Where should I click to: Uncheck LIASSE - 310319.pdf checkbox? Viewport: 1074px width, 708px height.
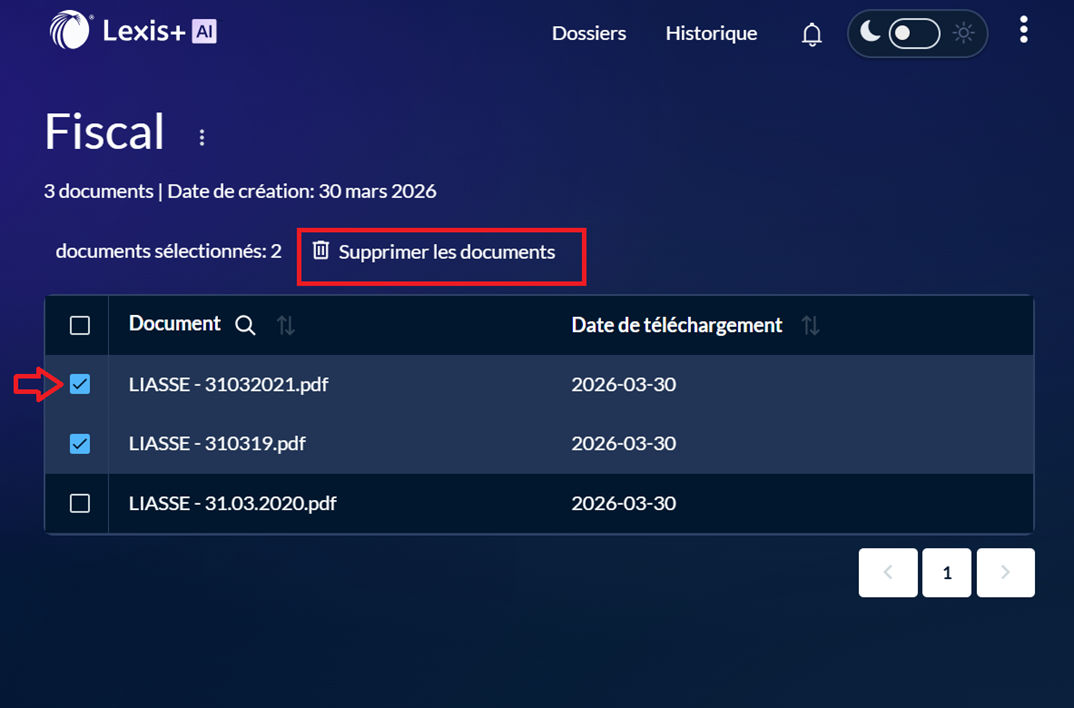(x=80, y=444)
